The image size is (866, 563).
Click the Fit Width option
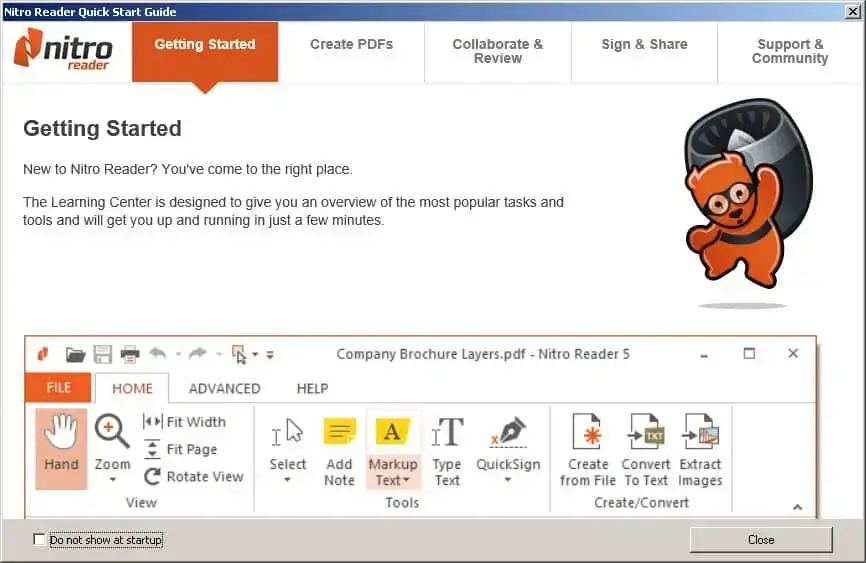point(184,422)
